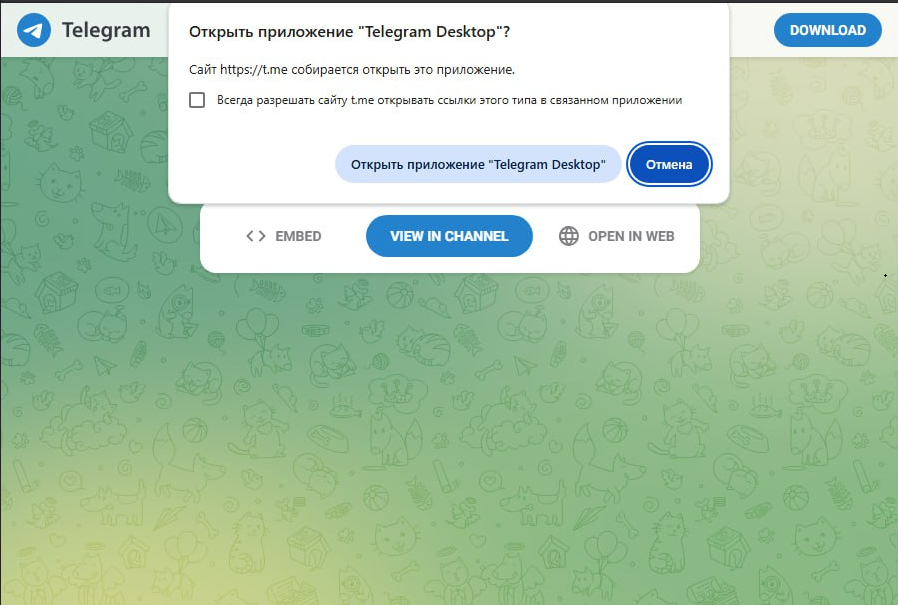
Task: Cancel the dialog with Отмена button
Action: pyautogui.click(x=669, y=164)
